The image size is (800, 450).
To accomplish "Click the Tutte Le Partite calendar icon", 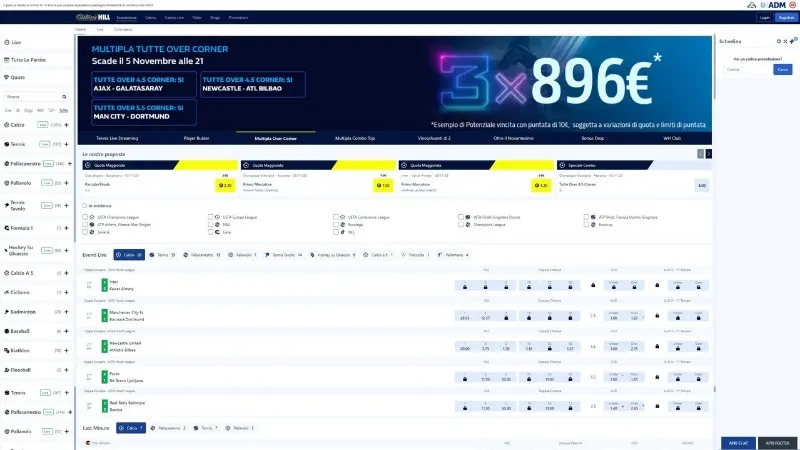I will tap(7, 60).
